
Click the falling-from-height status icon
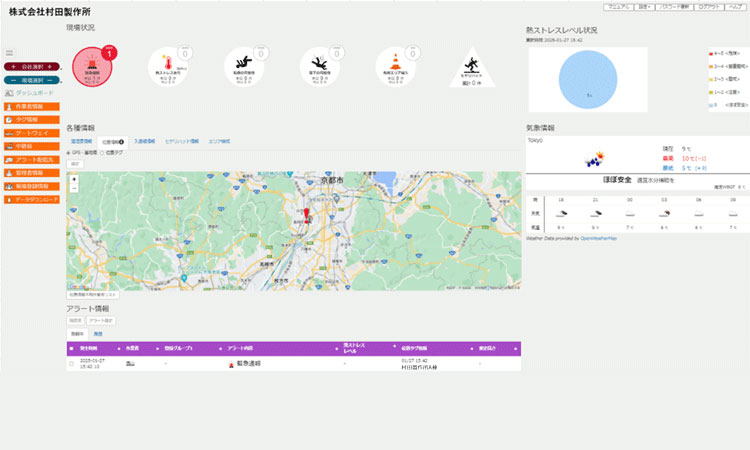pyautogui.click(x=322, y=69)
